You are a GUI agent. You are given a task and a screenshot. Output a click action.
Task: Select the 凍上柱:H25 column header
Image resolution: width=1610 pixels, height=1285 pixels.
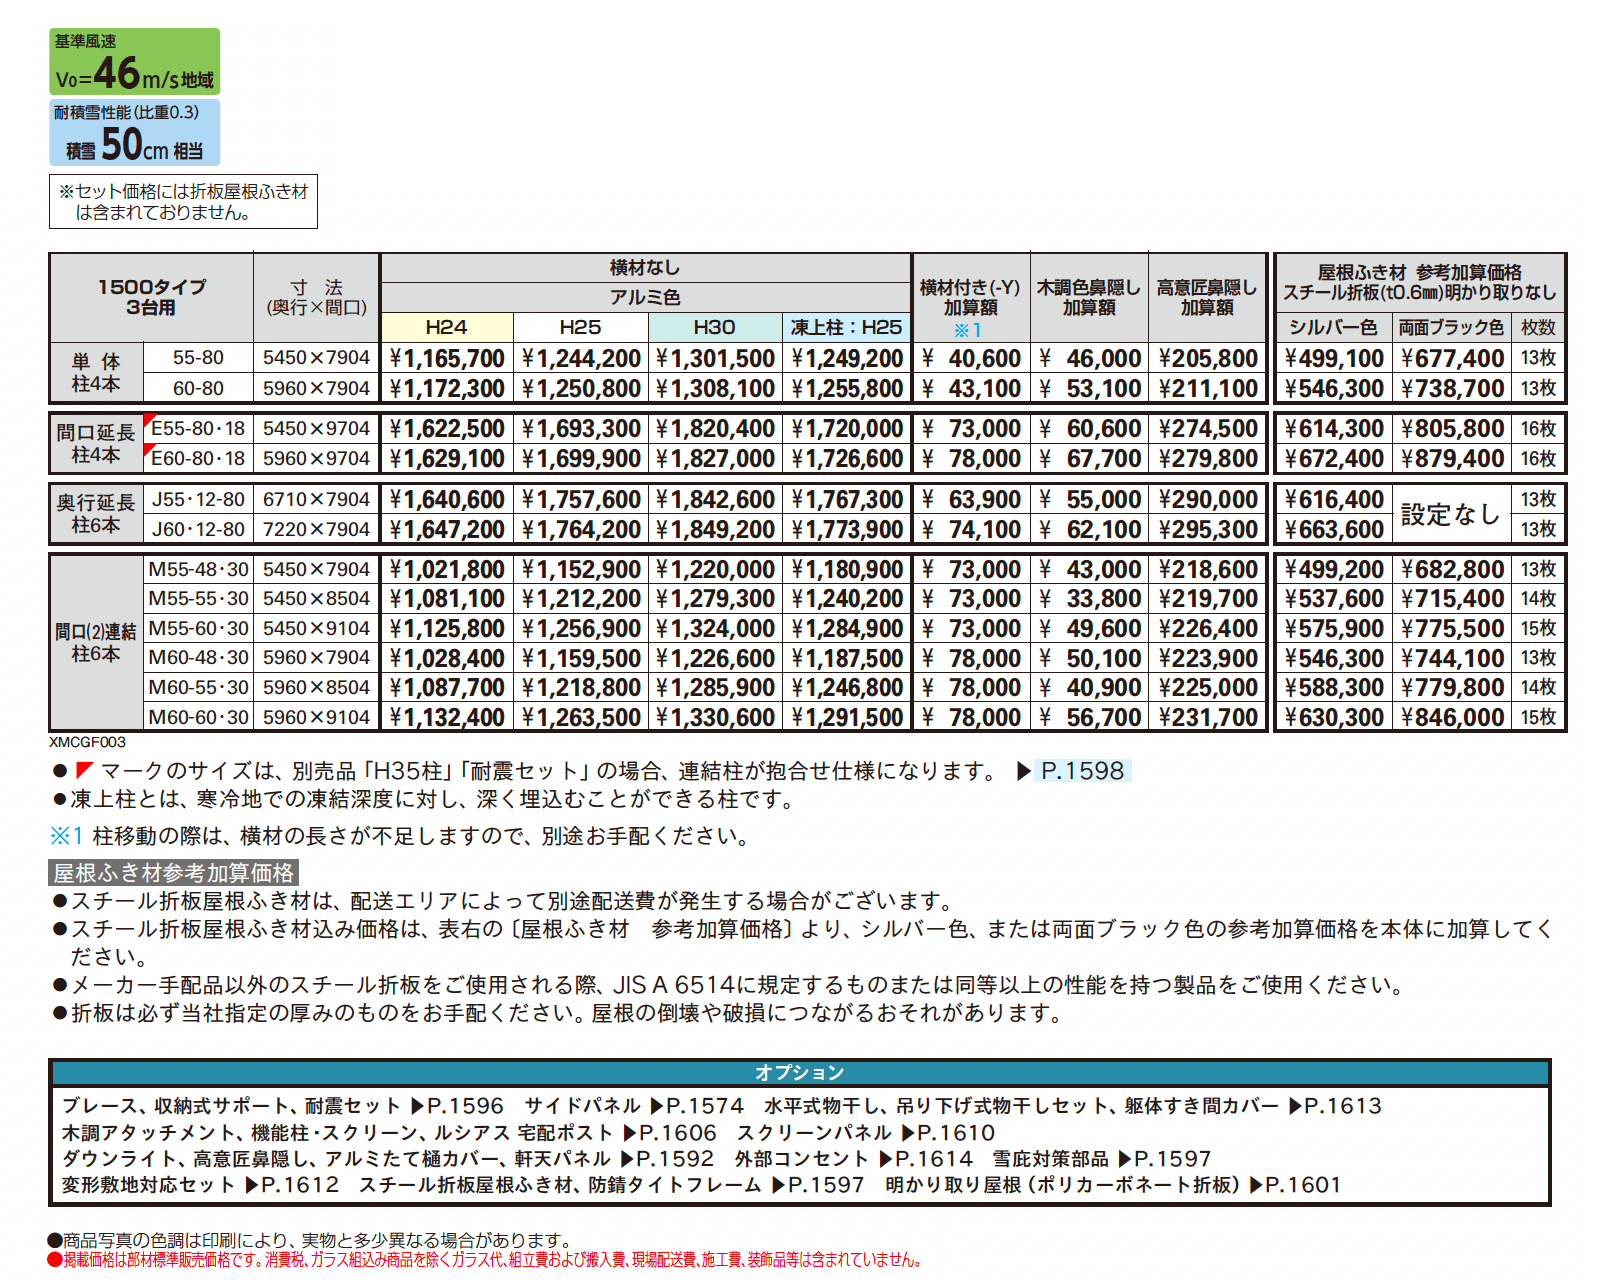[845, 327]
